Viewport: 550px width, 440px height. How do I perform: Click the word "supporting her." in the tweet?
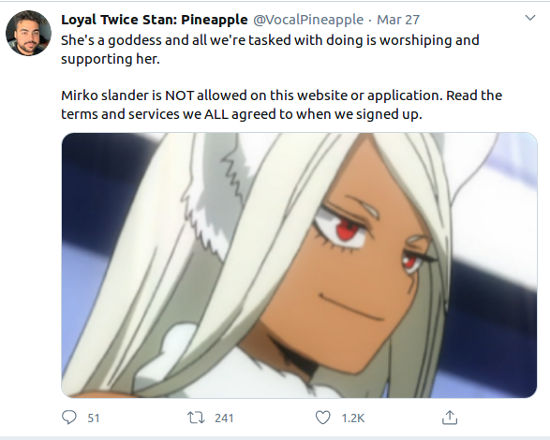tap(110, 59)
